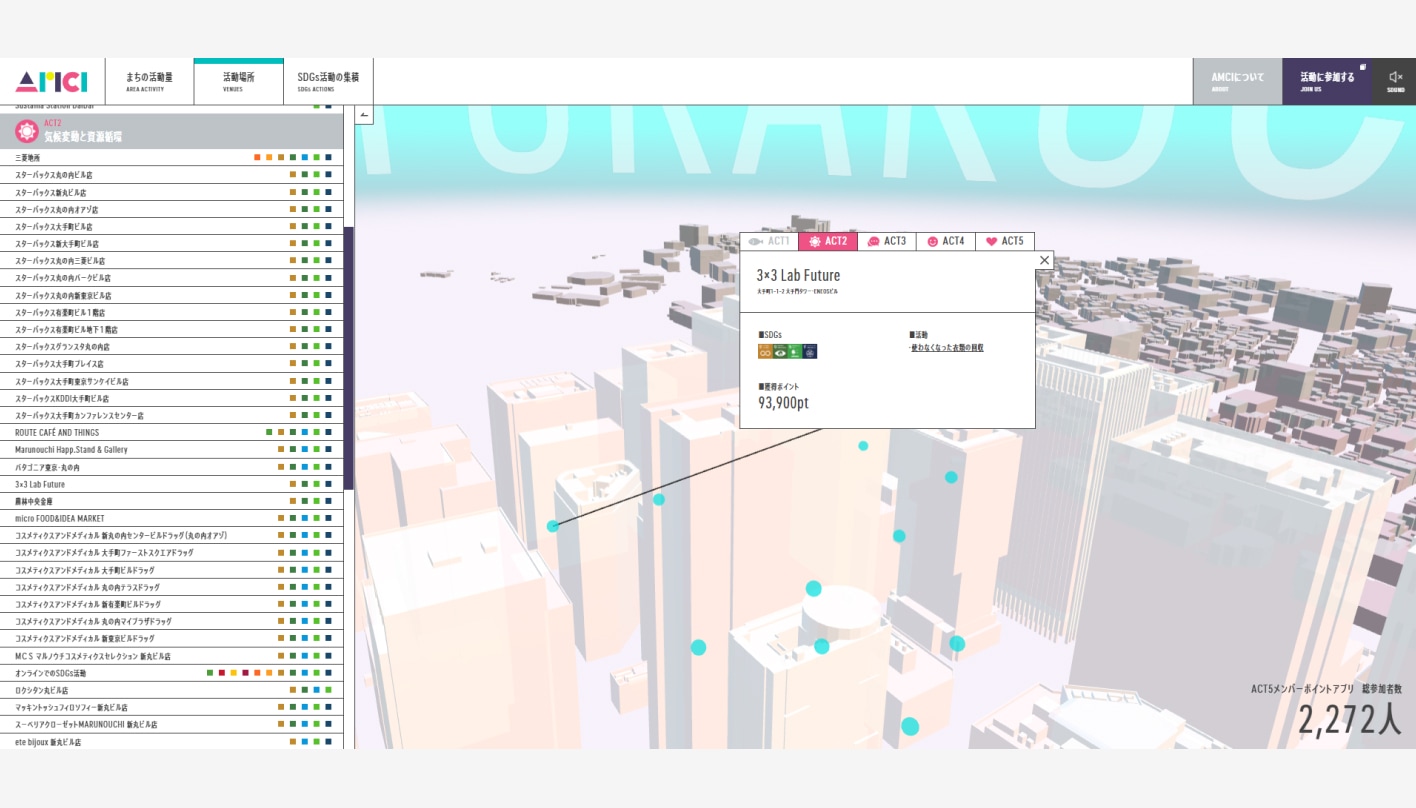
Task: Select the 活動場所 Venues tab
Action: point(238,81)
